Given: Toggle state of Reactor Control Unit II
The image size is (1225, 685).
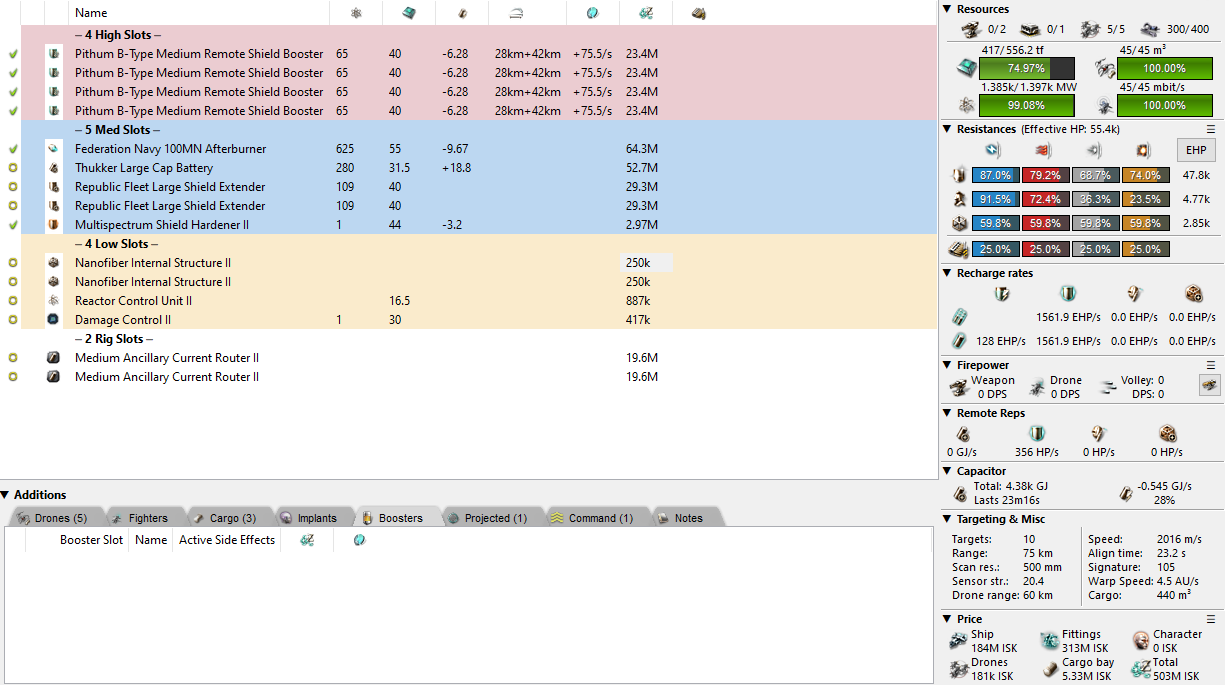Looking at the screenshot, I should click(13, 301).
